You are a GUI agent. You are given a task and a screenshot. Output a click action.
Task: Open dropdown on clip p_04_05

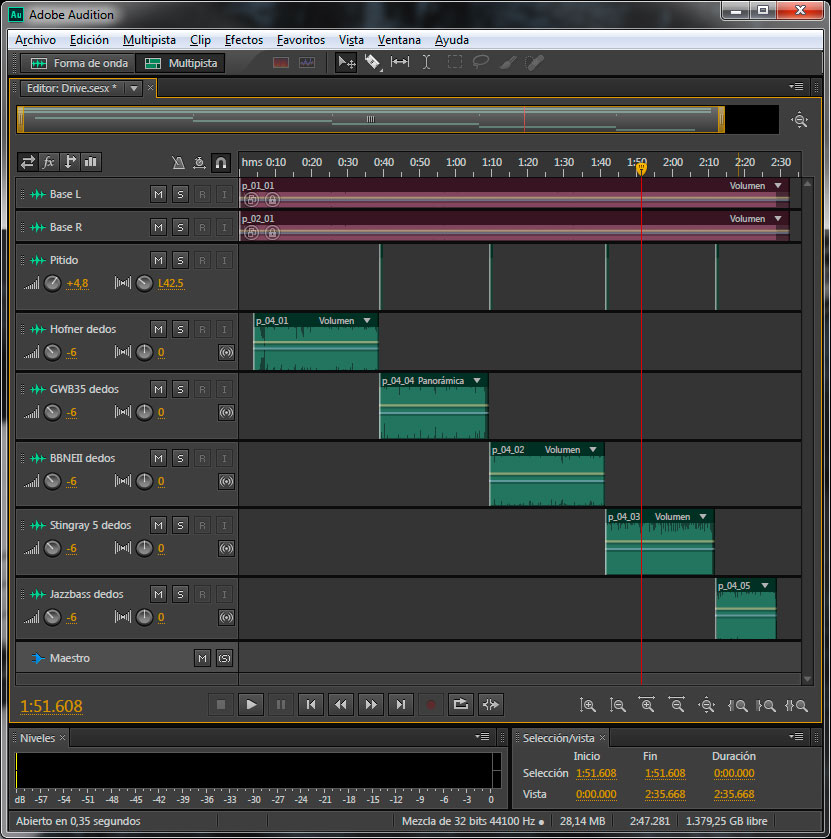click(765, 585)
